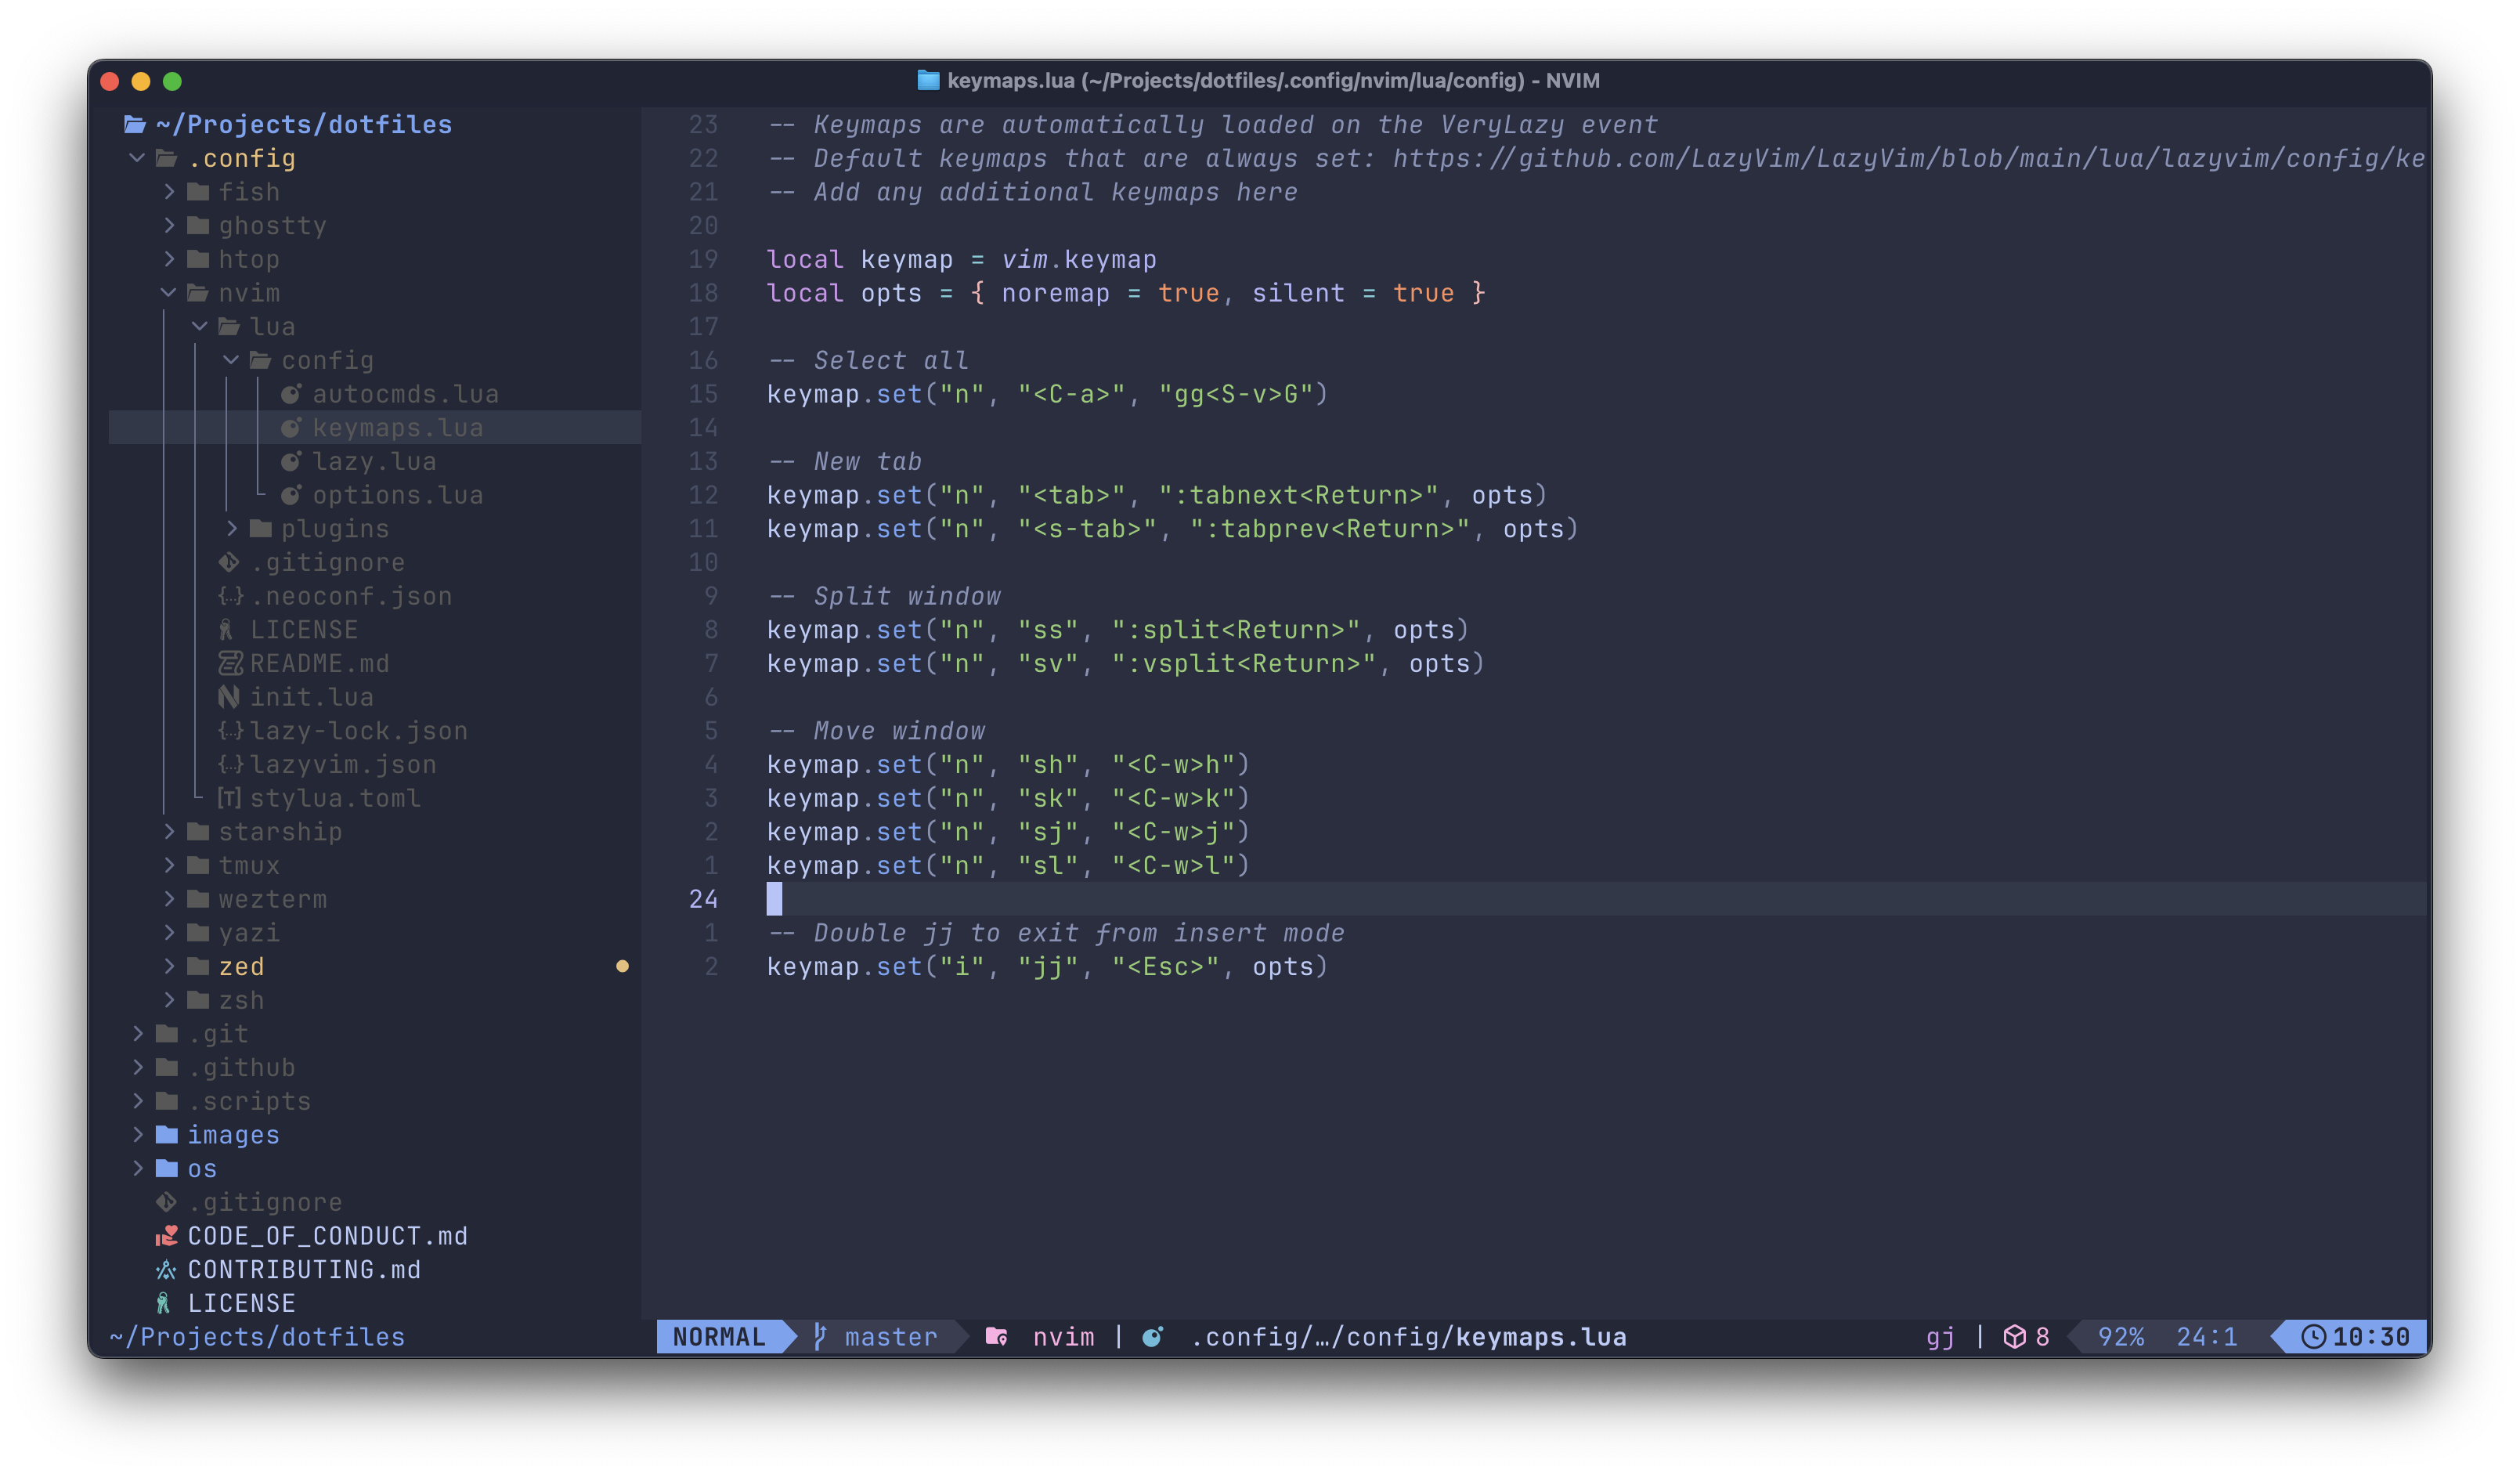Image resolution: width=2520 pixels, height=1474 pixels.
Task: Click the 92% scroll position indicator
Action: pos(2120,1336)
